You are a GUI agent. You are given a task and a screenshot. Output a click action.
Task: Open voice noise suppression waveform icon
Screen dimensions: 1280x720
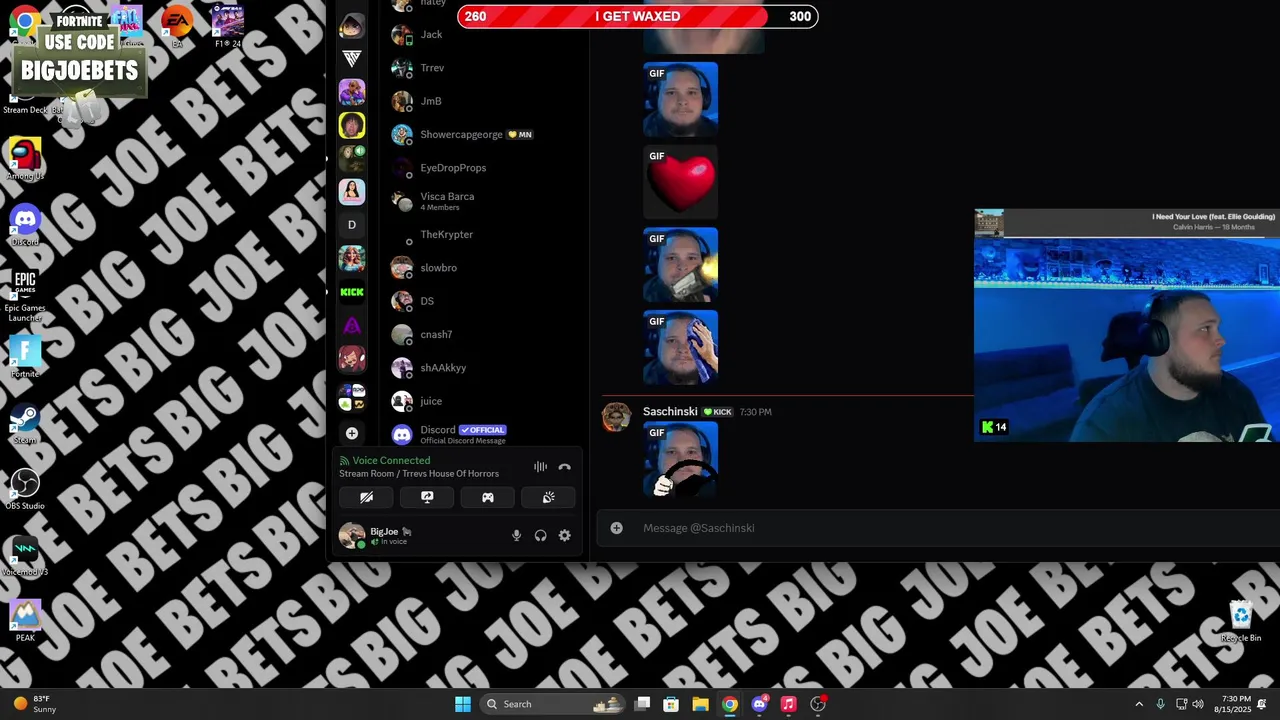point(540,467)
